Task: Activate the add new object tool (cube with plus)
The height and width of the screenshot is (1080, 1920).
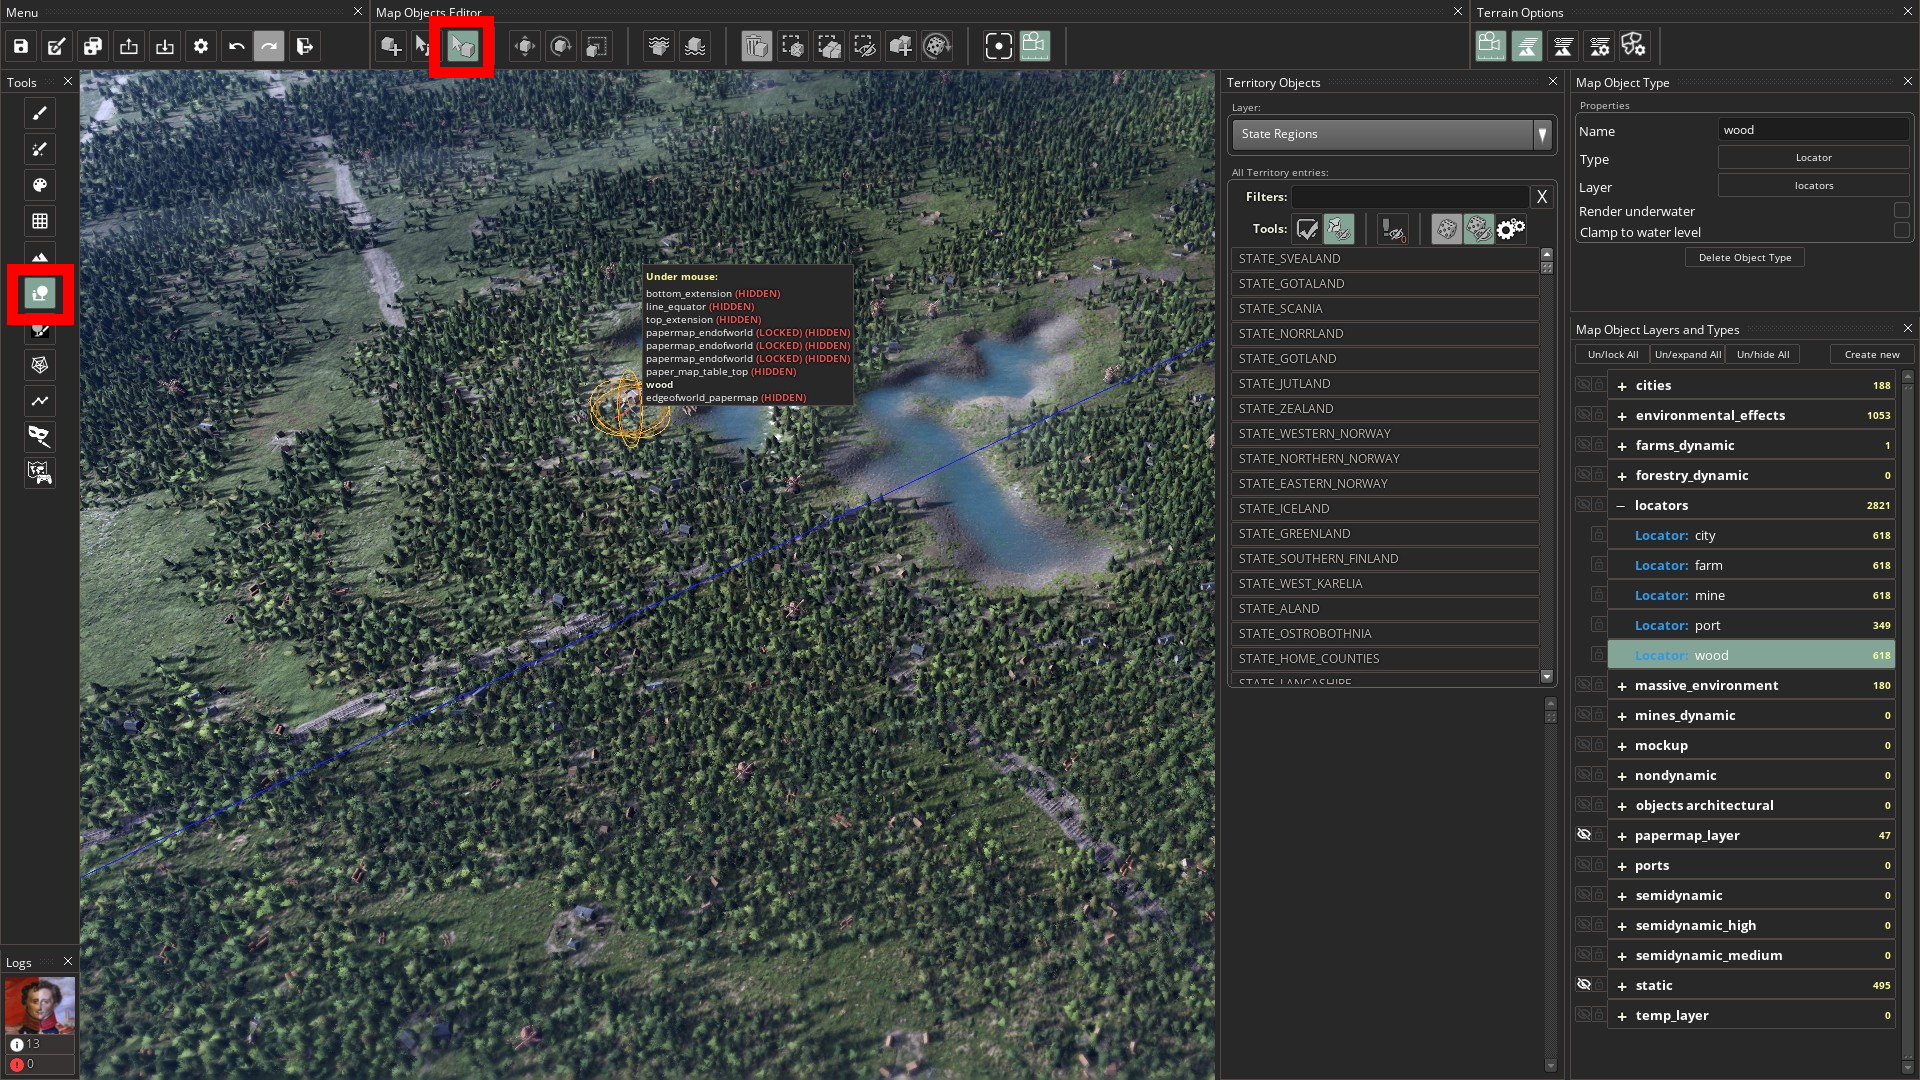Action: pyautogui.click(x=390, y=46)
